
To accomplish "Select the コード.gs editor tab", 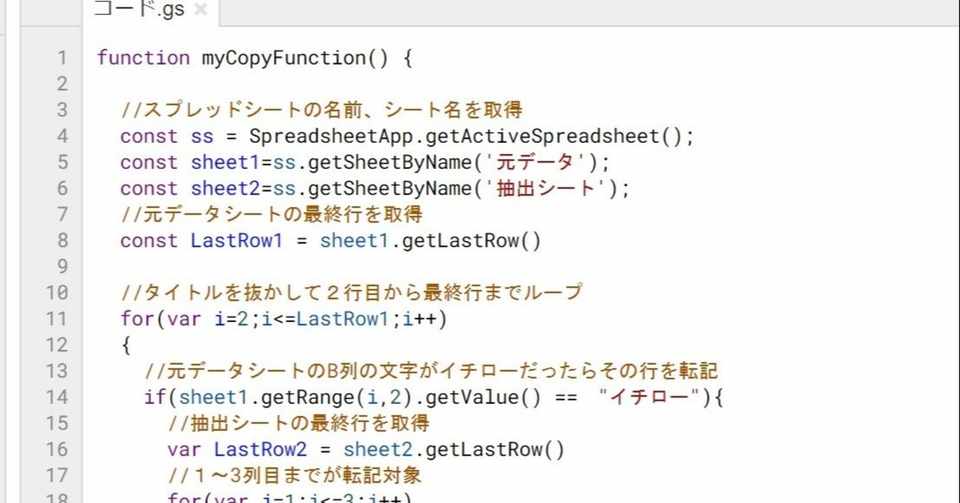I will coord(140,10).
